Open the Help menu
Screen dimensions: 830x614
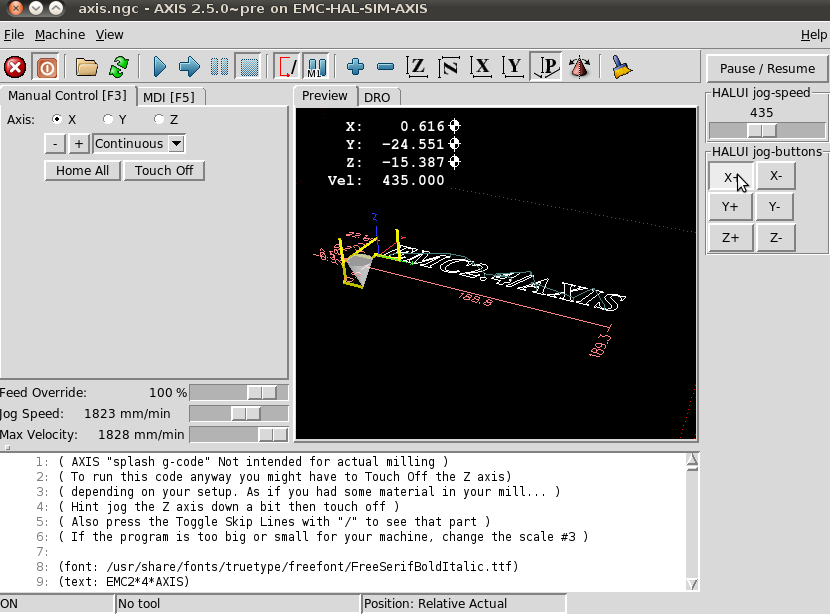814,35
